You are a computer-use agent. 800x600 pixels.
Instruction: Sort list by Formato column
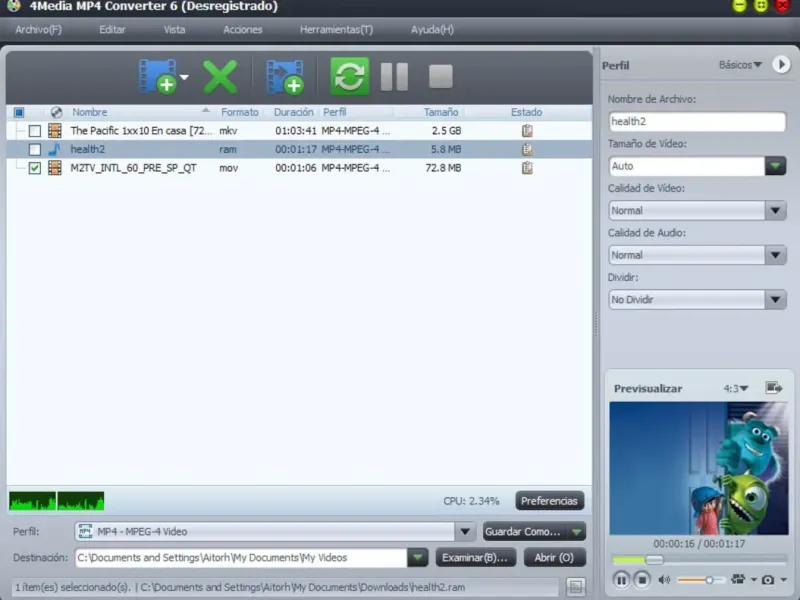(x=240, y=112)
